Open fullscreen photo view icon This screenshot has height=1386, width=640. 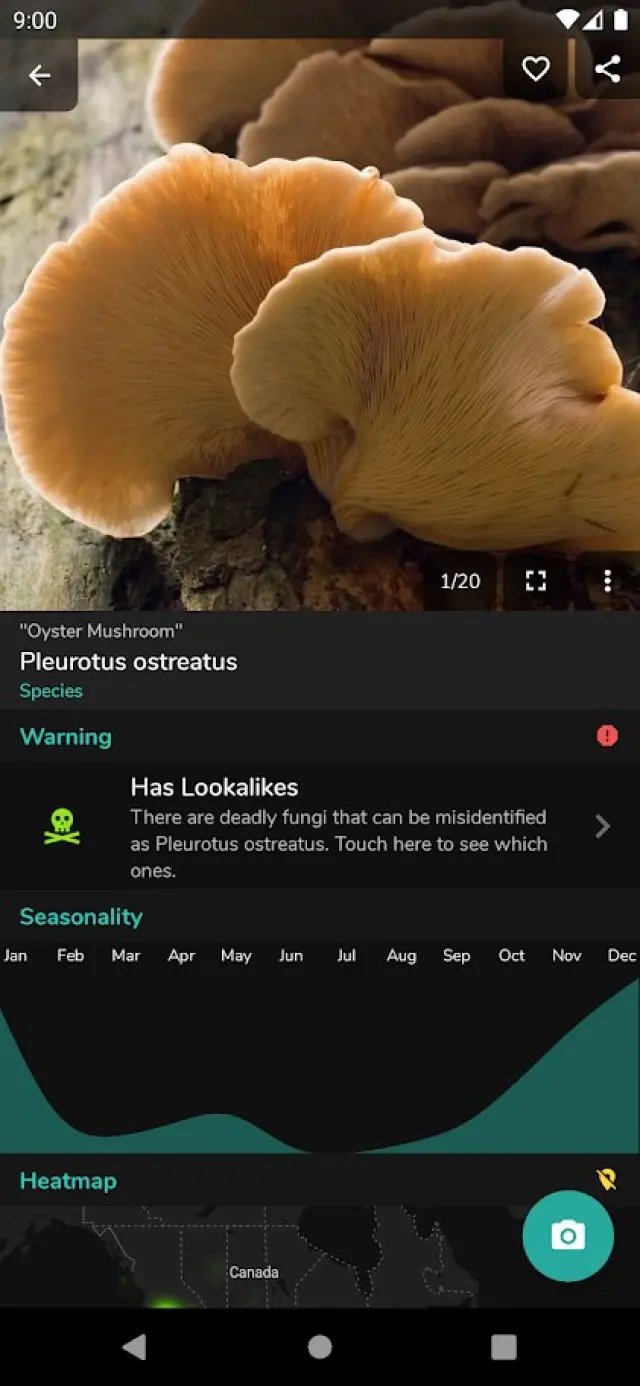pyautogui.click(x=536, y=581)
